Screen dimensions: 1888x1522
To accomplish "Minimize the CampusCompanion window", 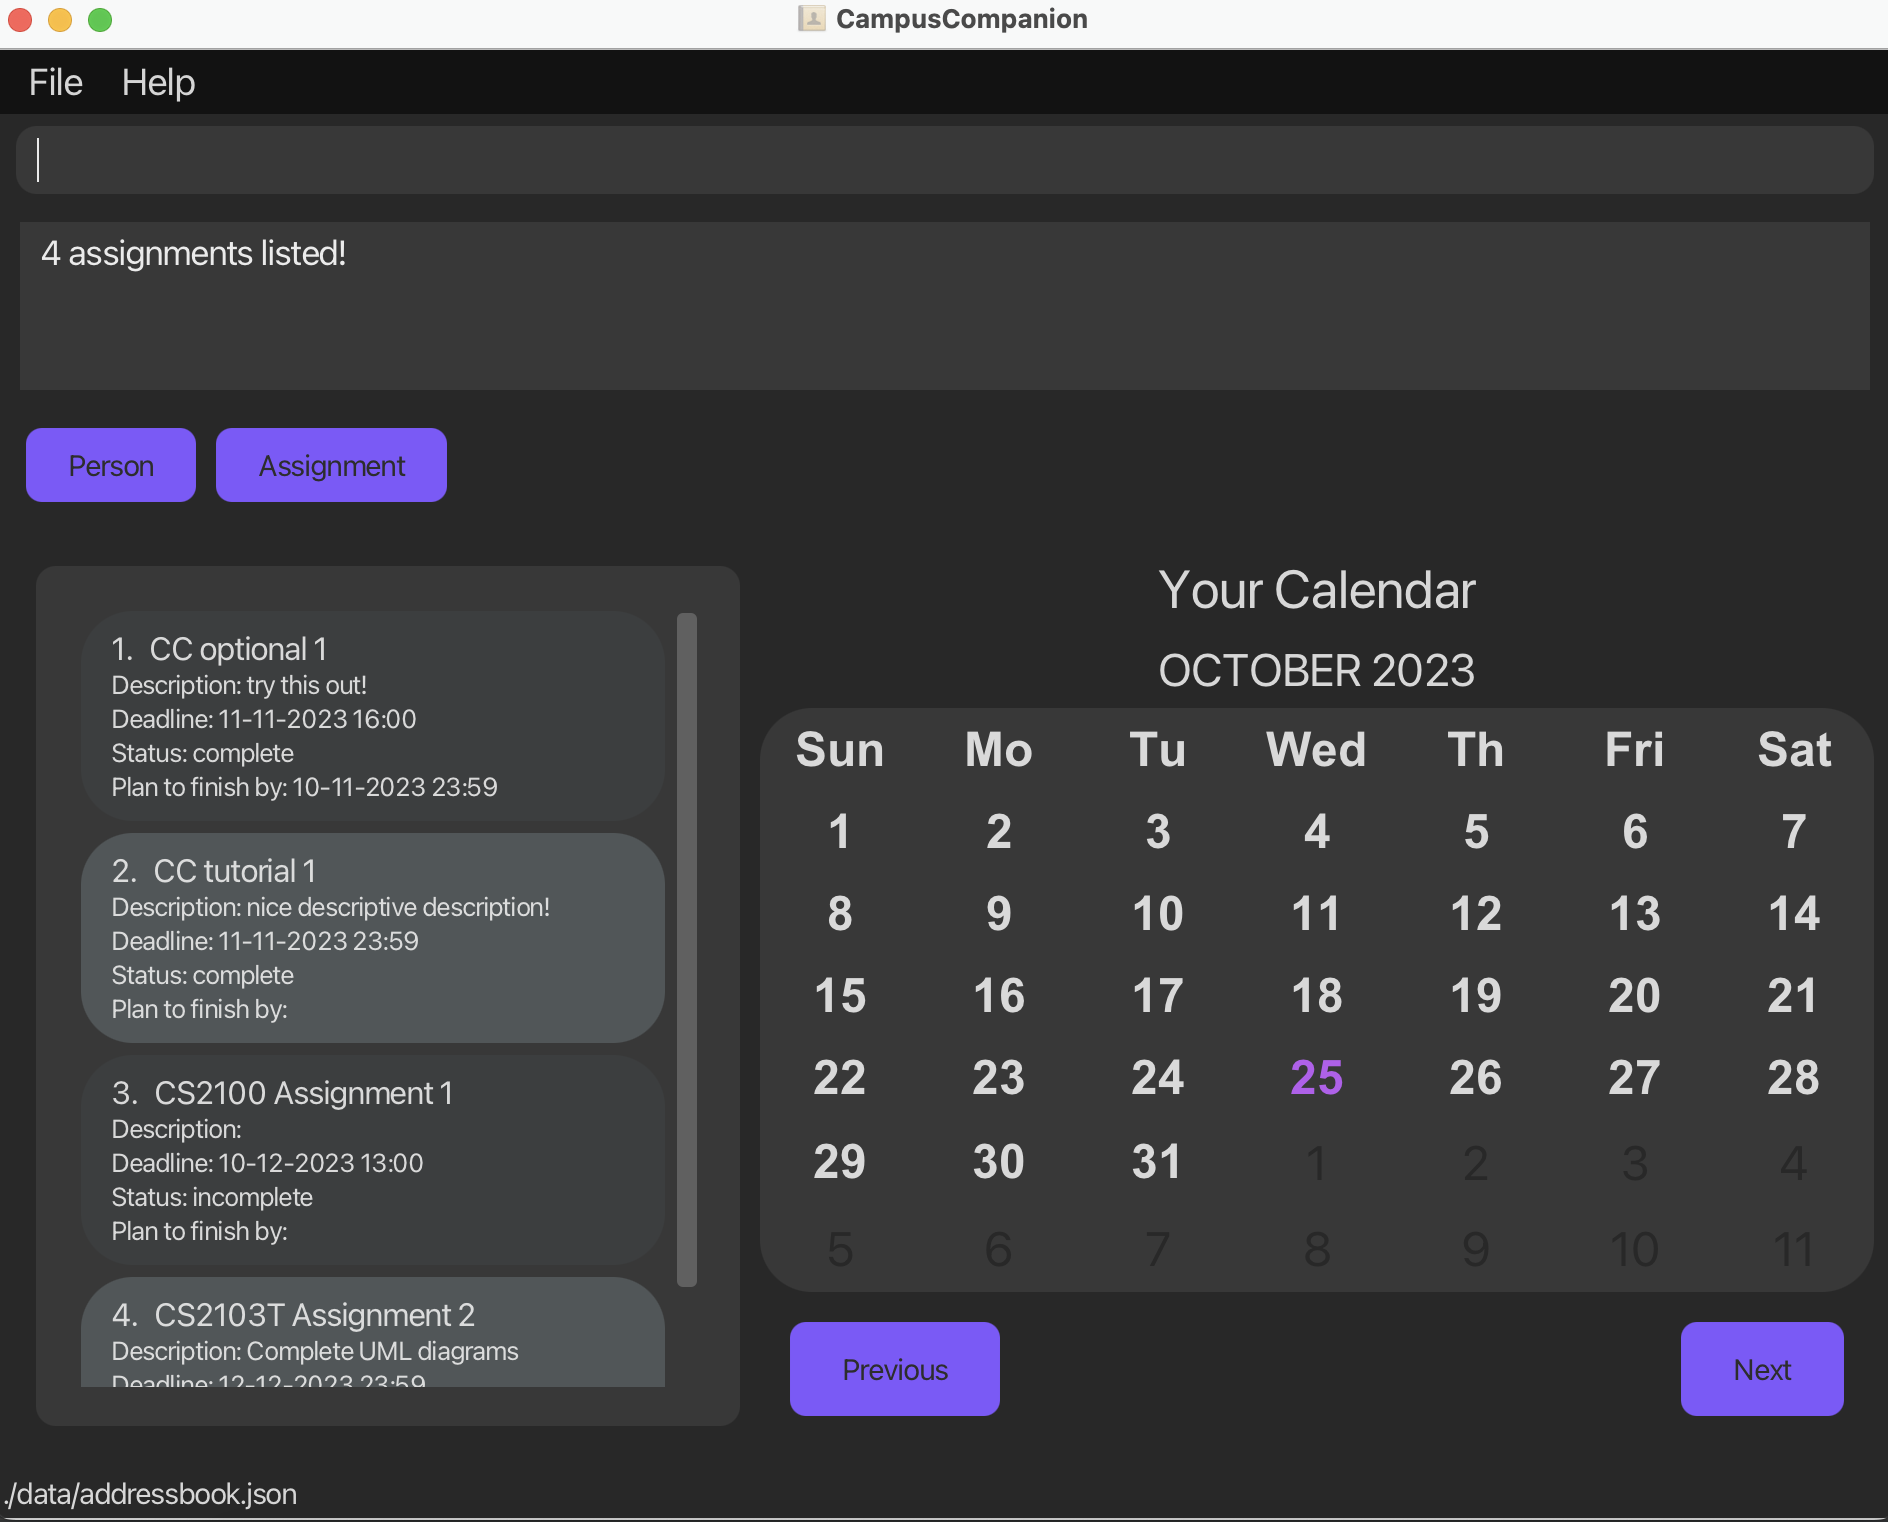I will point(60,19).
